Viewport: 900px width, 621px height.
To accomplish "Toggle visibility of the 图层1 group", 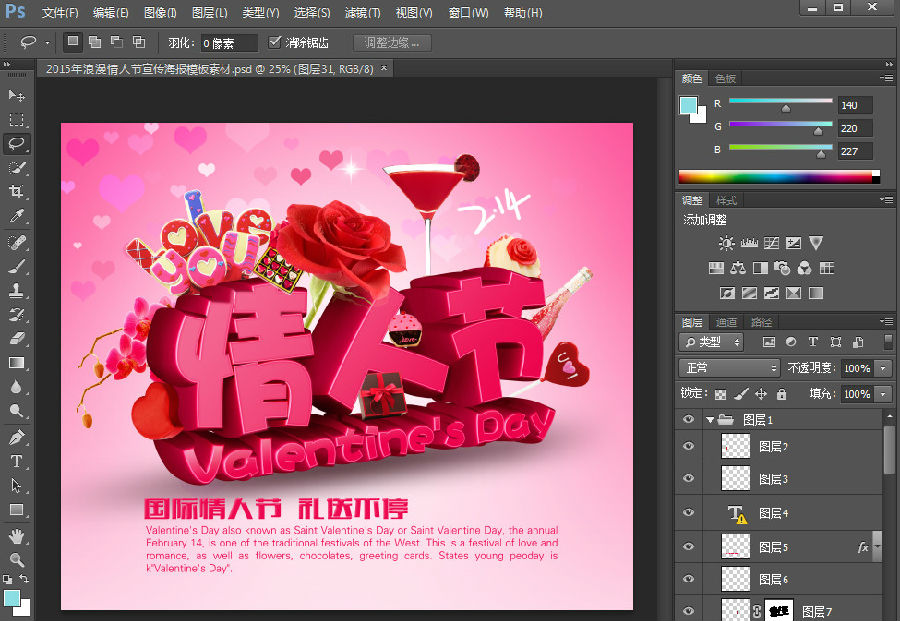I will [688, 420].
